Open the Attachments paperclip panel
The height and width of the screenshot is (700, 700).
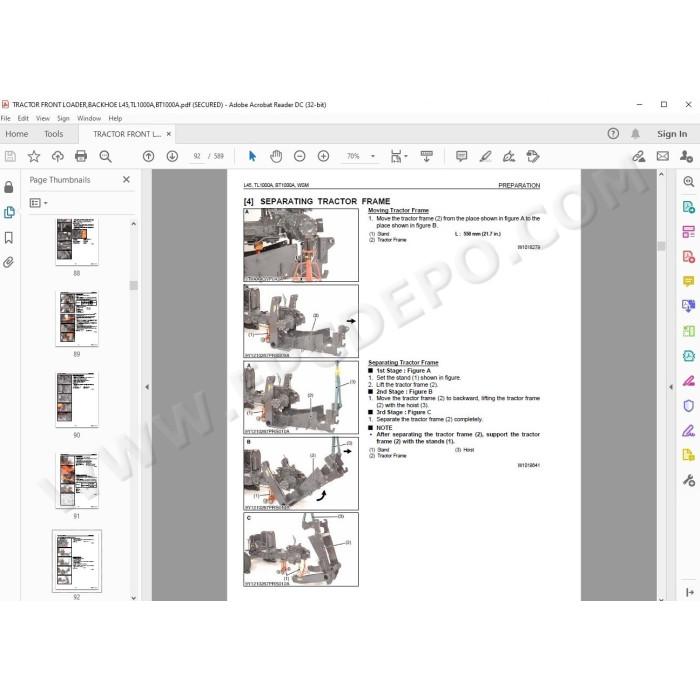[8, 262]
